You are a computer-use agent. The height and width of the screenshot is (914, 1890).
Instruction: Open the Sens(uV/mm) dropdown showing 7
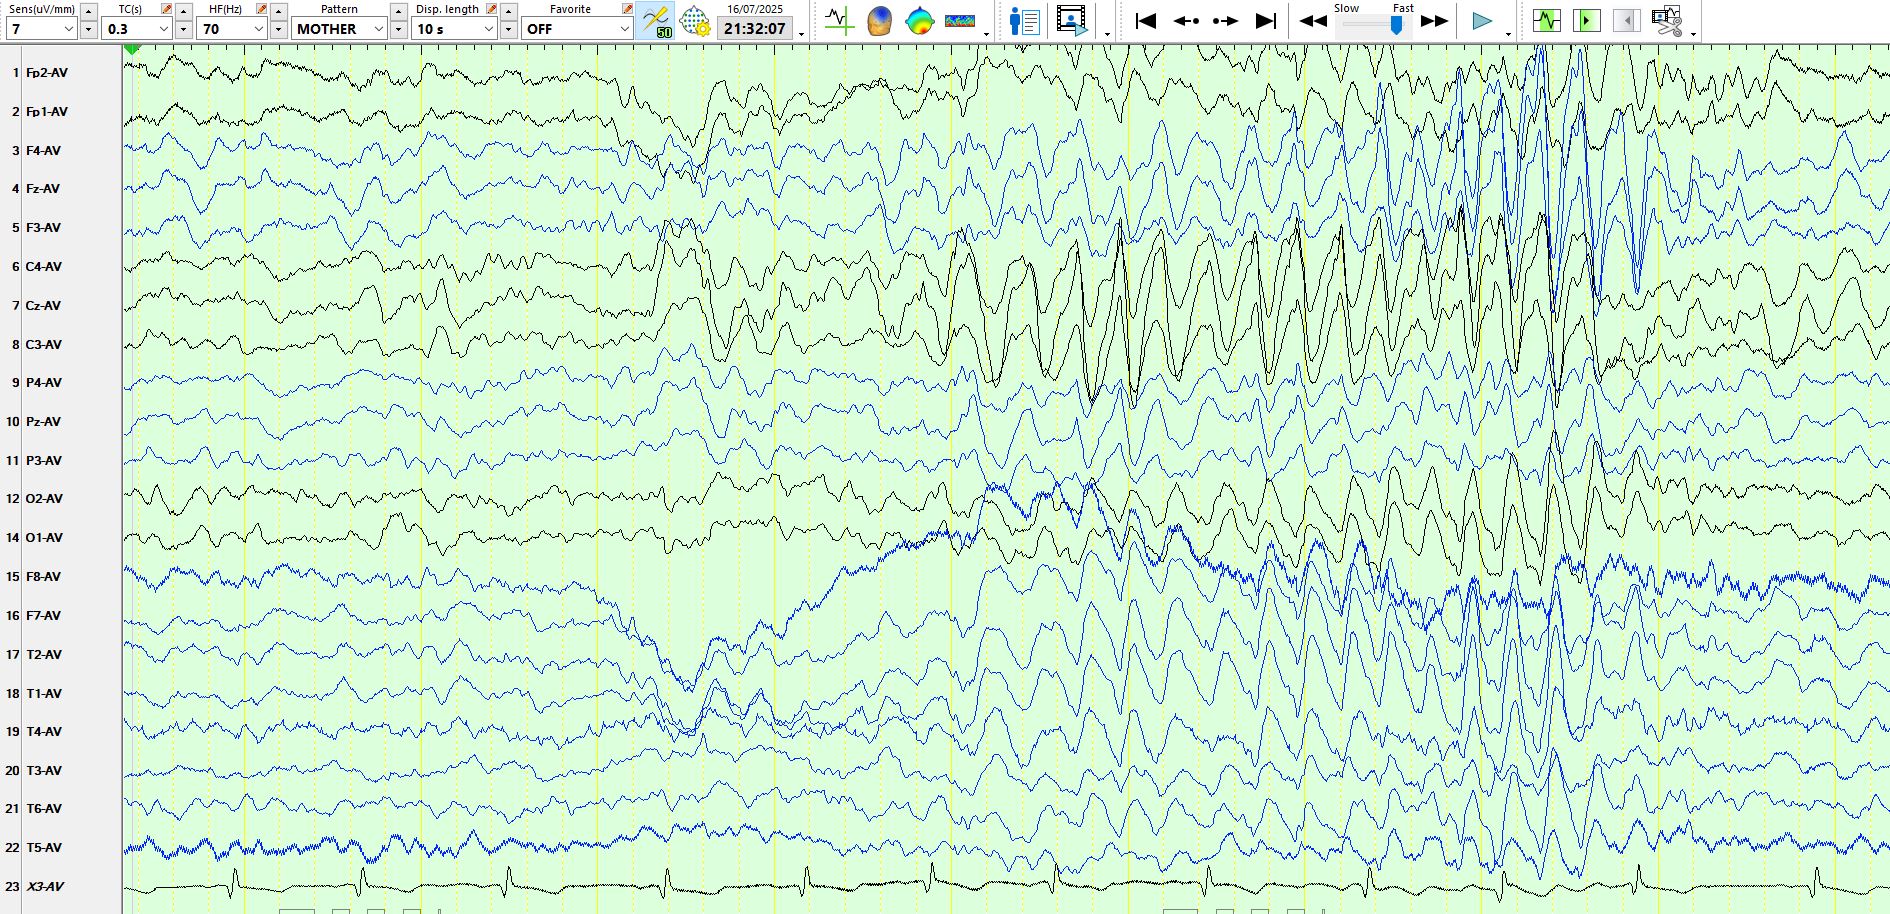tap(42, 29)
